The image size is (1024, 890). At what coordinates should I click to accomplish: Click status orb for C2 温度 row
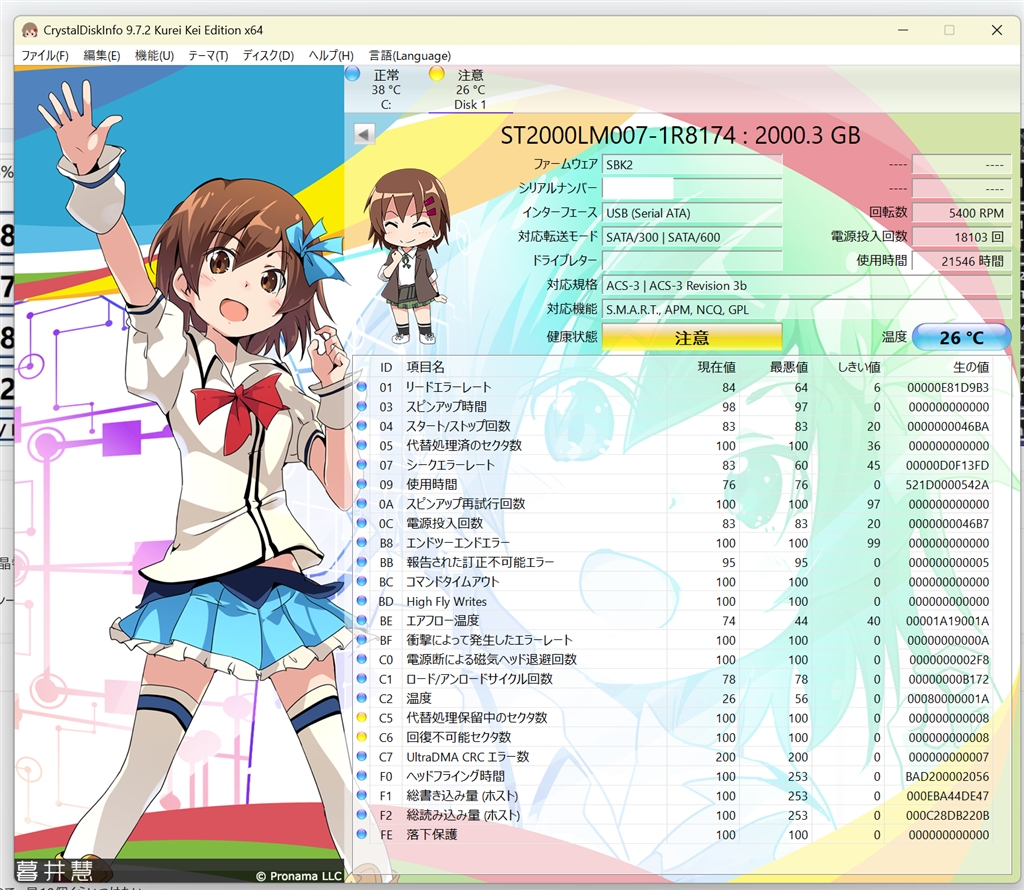tap(362, 697)
